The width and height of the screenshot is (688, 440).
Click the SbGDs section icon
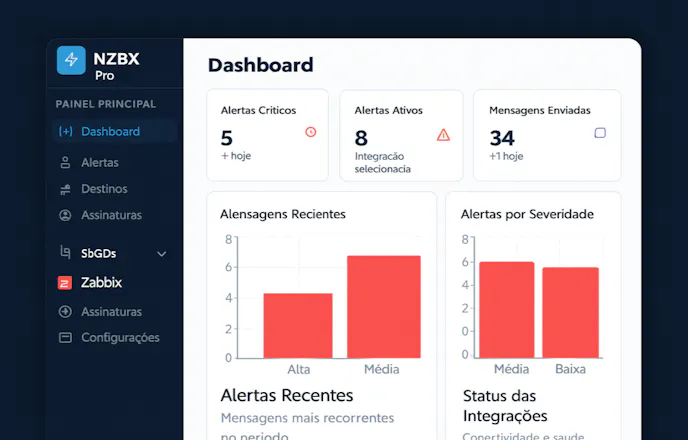[x=65, y=252]
